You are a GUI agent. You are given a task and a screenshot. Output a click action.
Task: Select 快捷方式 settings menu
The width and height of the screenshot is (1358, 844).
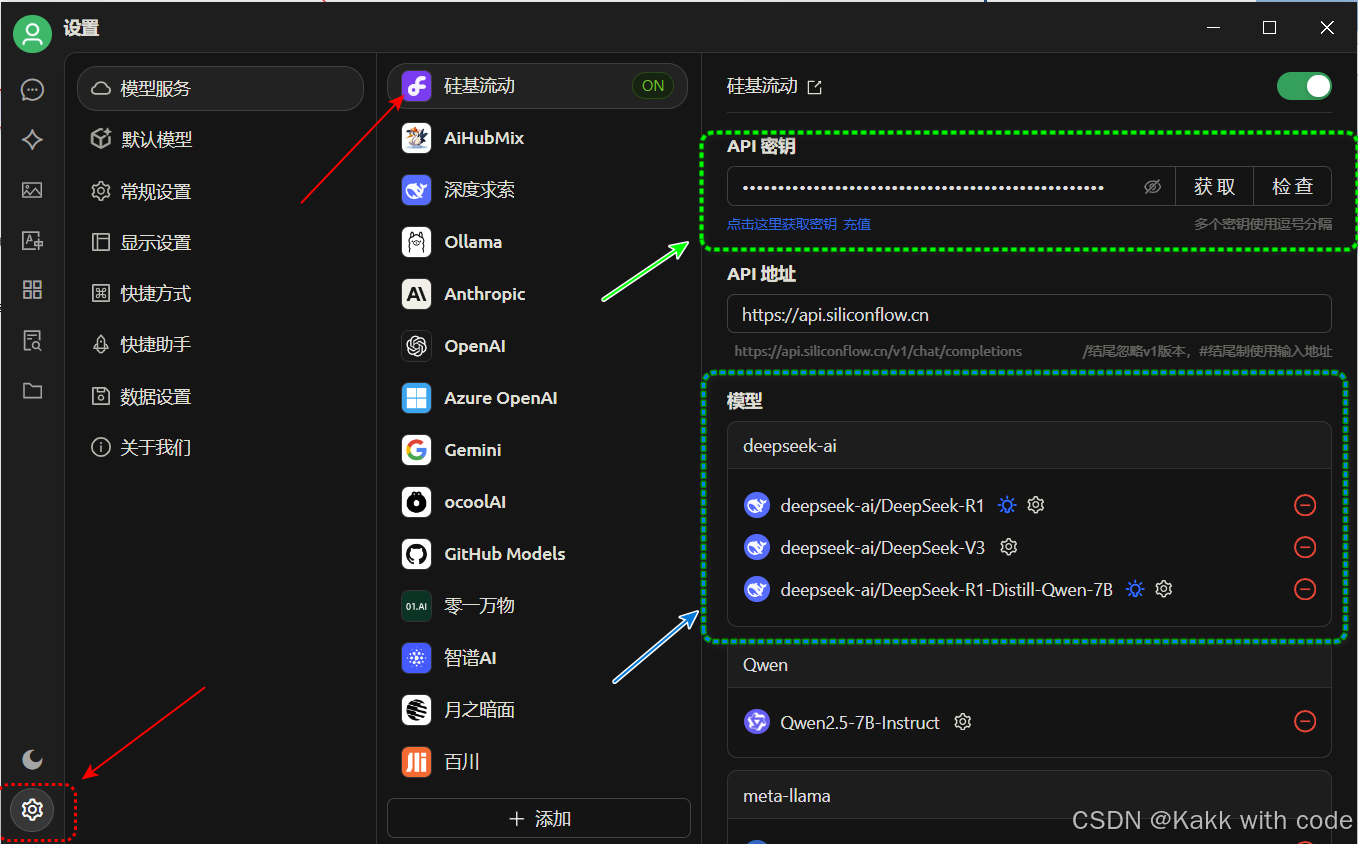(220, 293)
